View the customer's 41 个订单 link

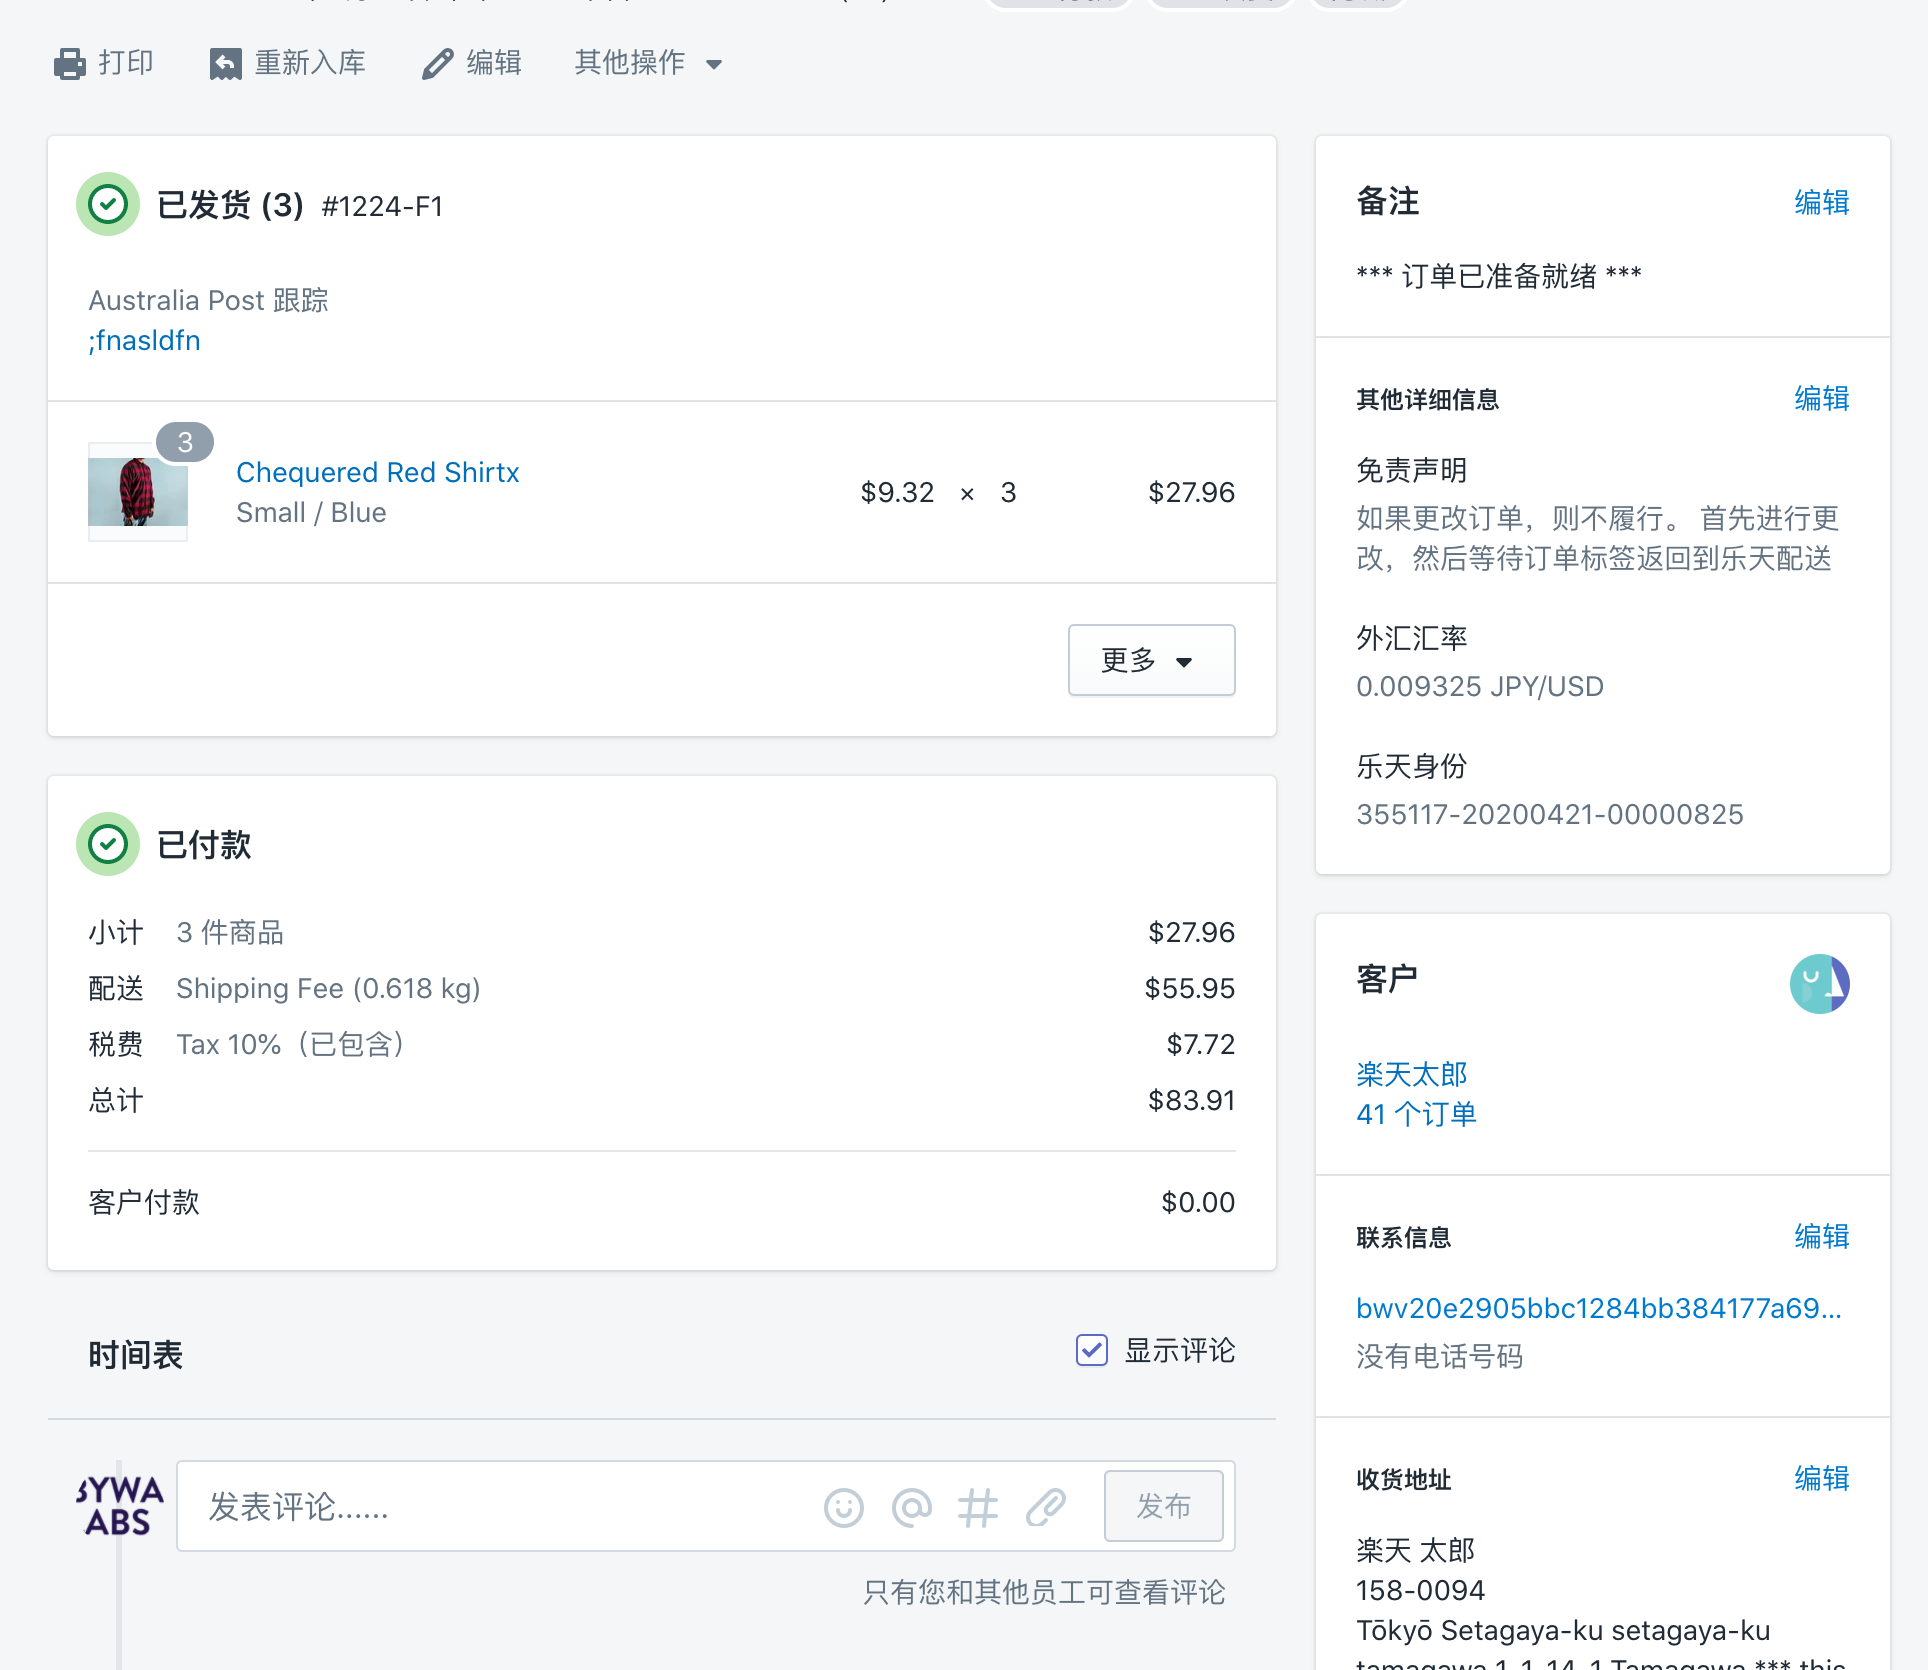coord(1416,1114)
